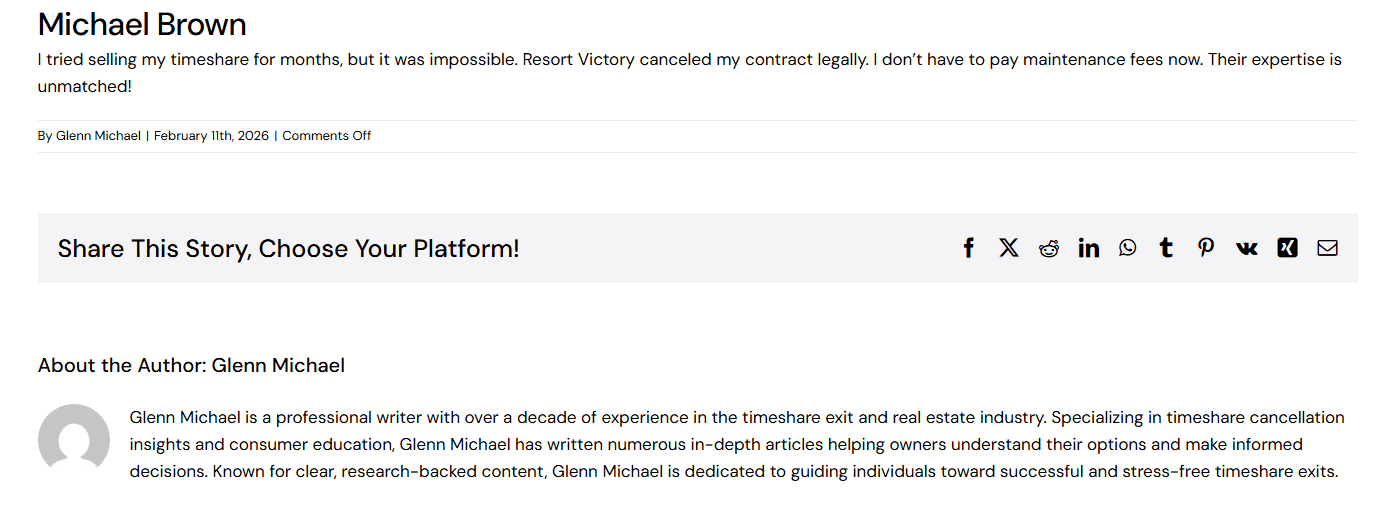Click the author avatar placeholder image
This screenshot has height=513, width=1384.
(x=74, y=440)
